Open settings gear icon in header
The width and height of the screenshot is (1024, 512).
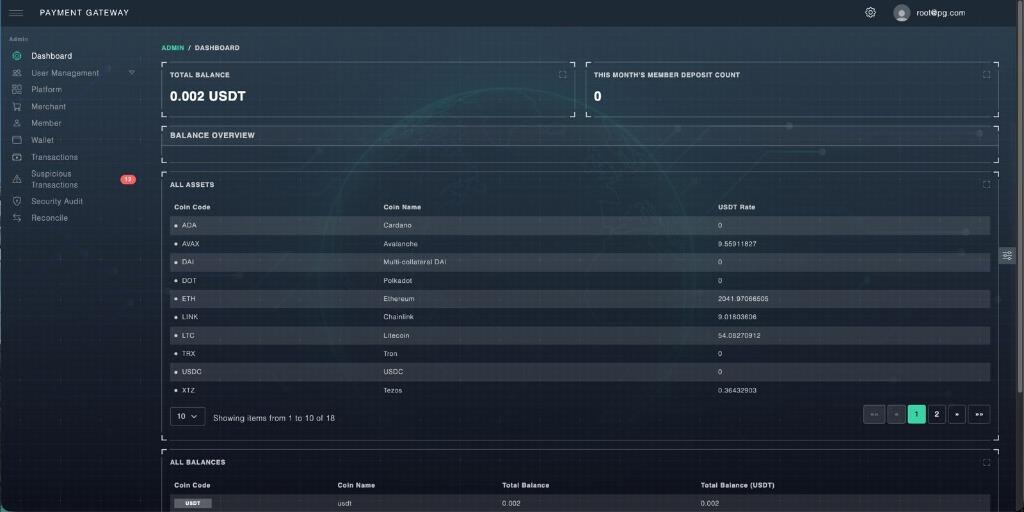click(x=870, y=12)
